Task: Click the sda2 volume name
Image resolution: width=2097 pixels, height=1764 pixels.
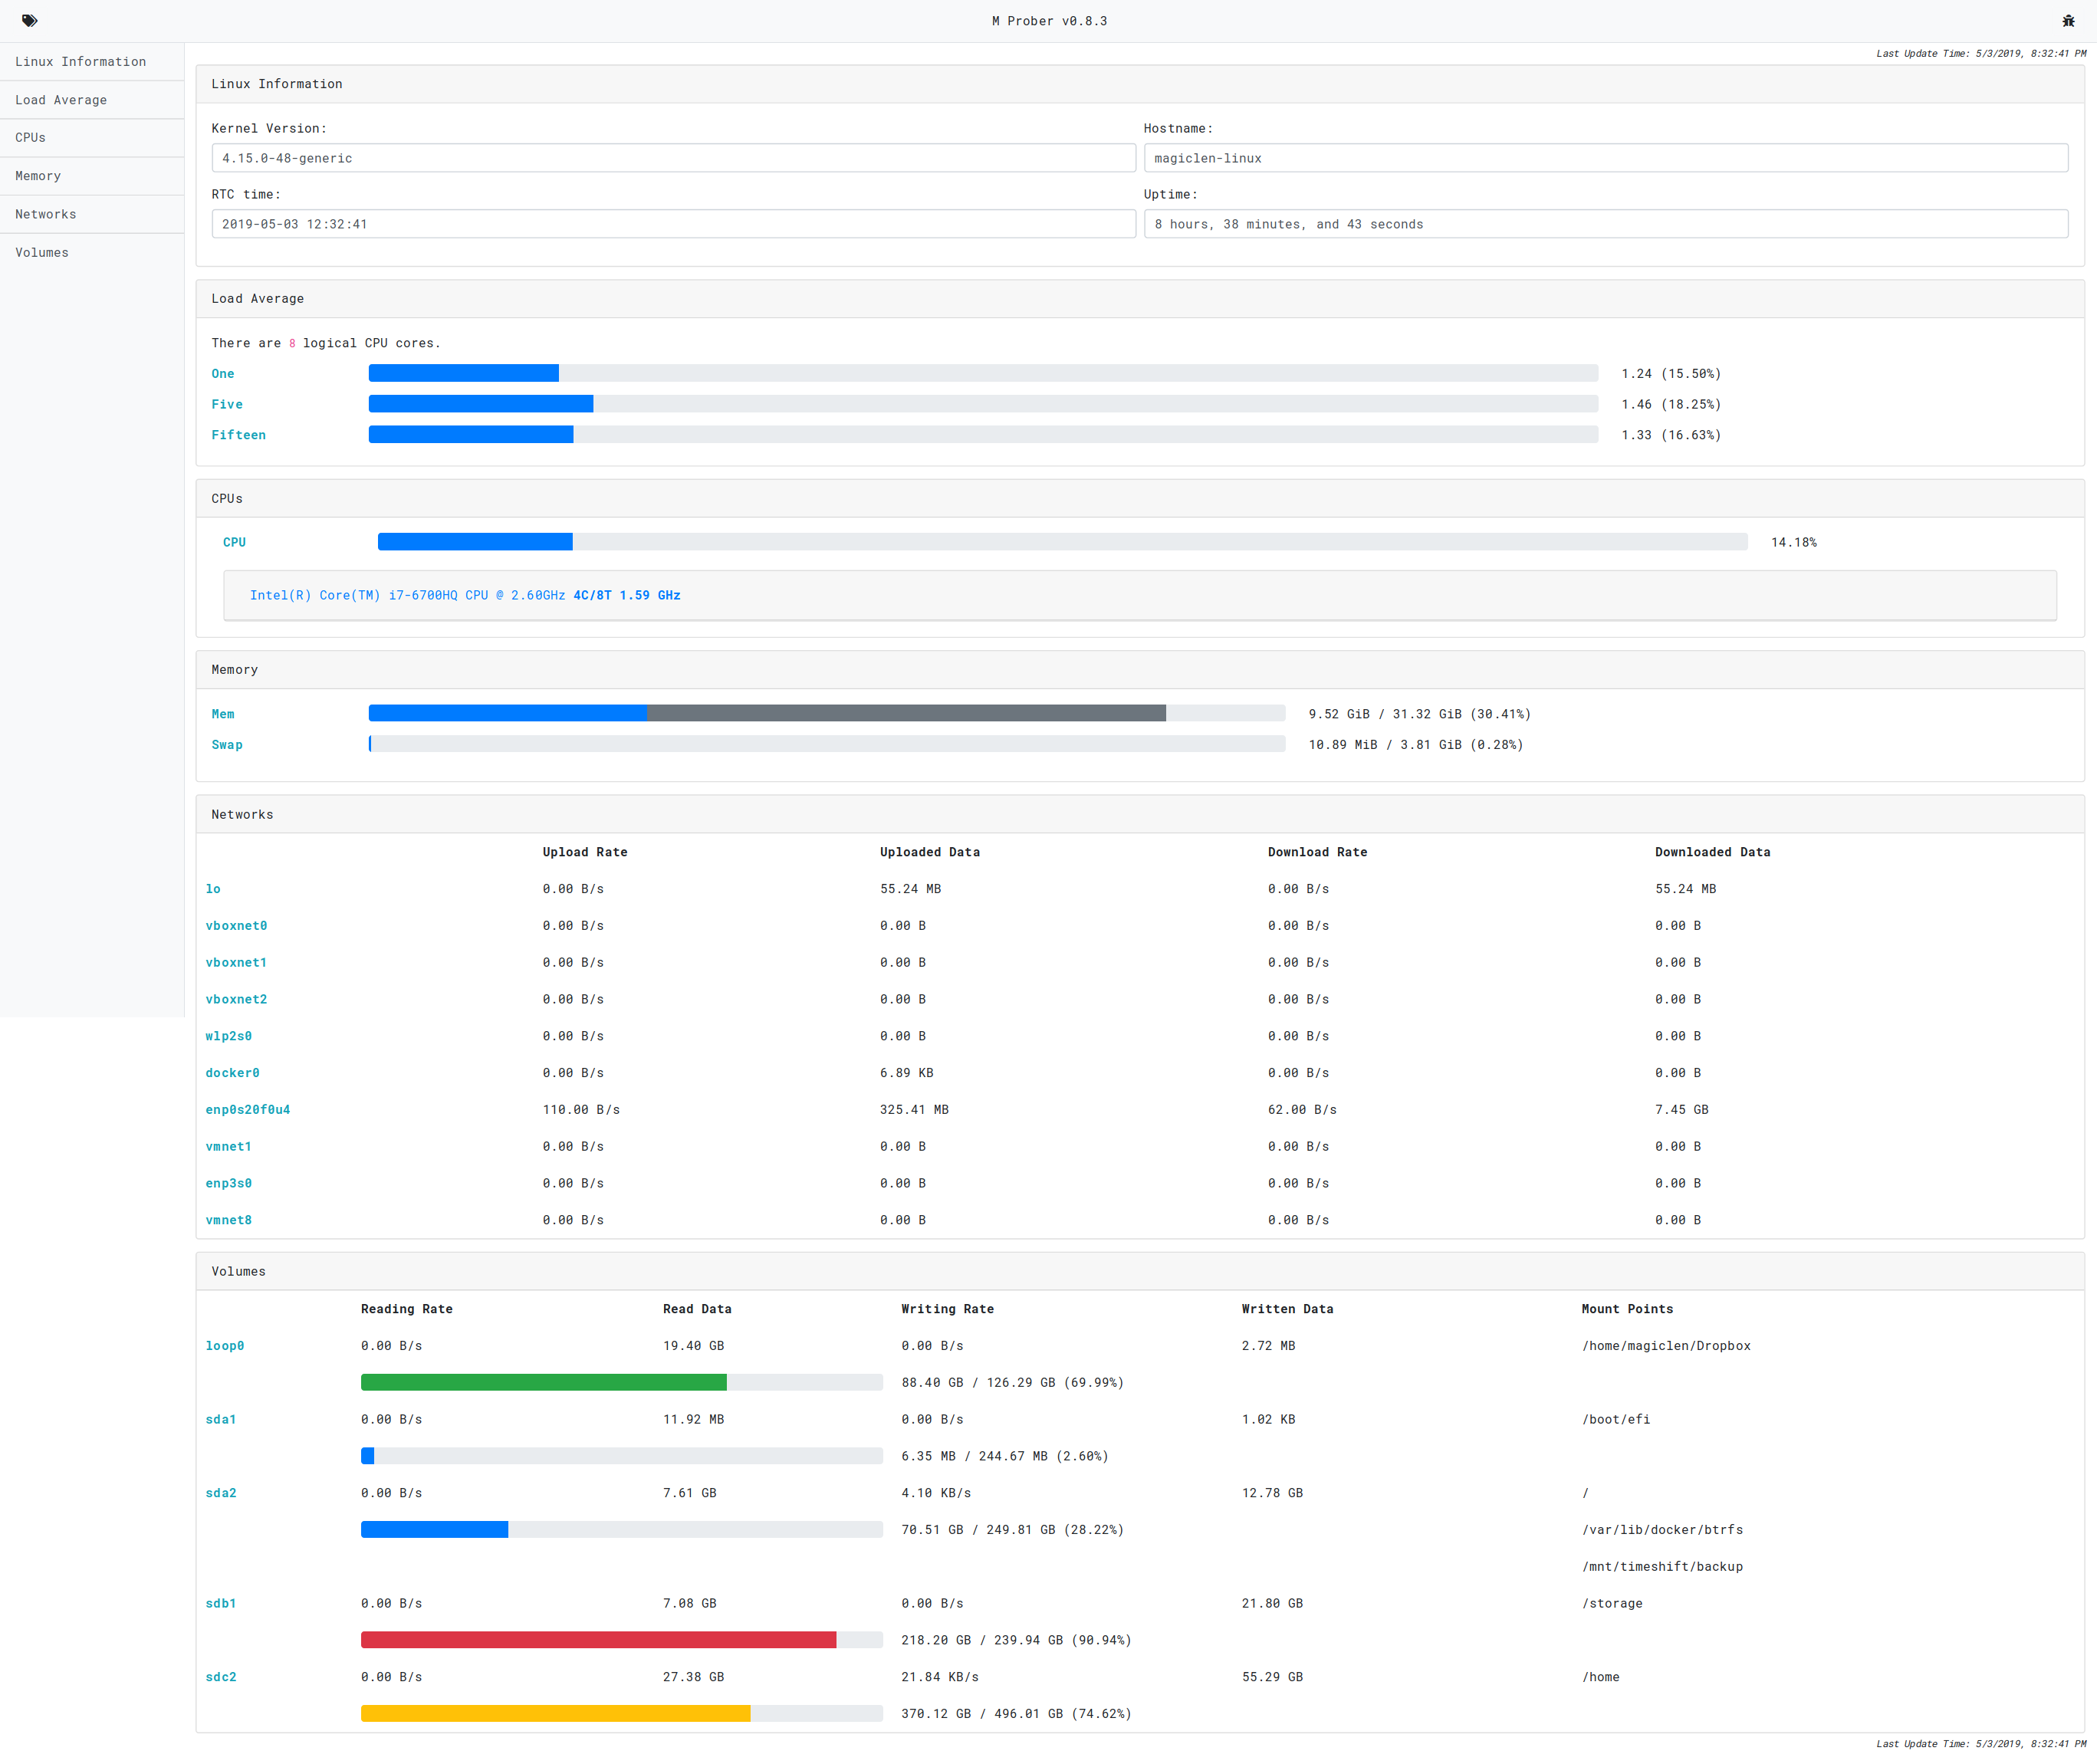Action: point(221,1493)
